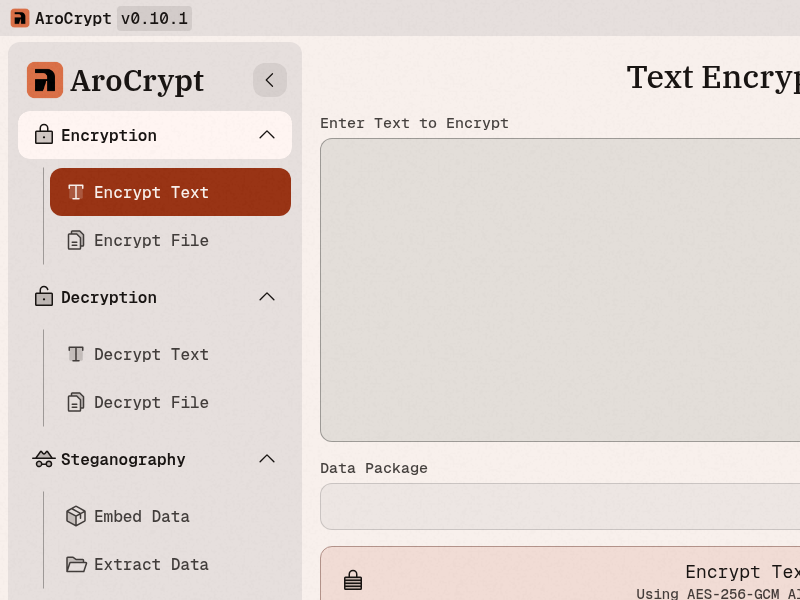Click the AroCrypt icon in the title bar
Image resolution: width=800 pixels, height=600 pixels.
click(20, 18)
